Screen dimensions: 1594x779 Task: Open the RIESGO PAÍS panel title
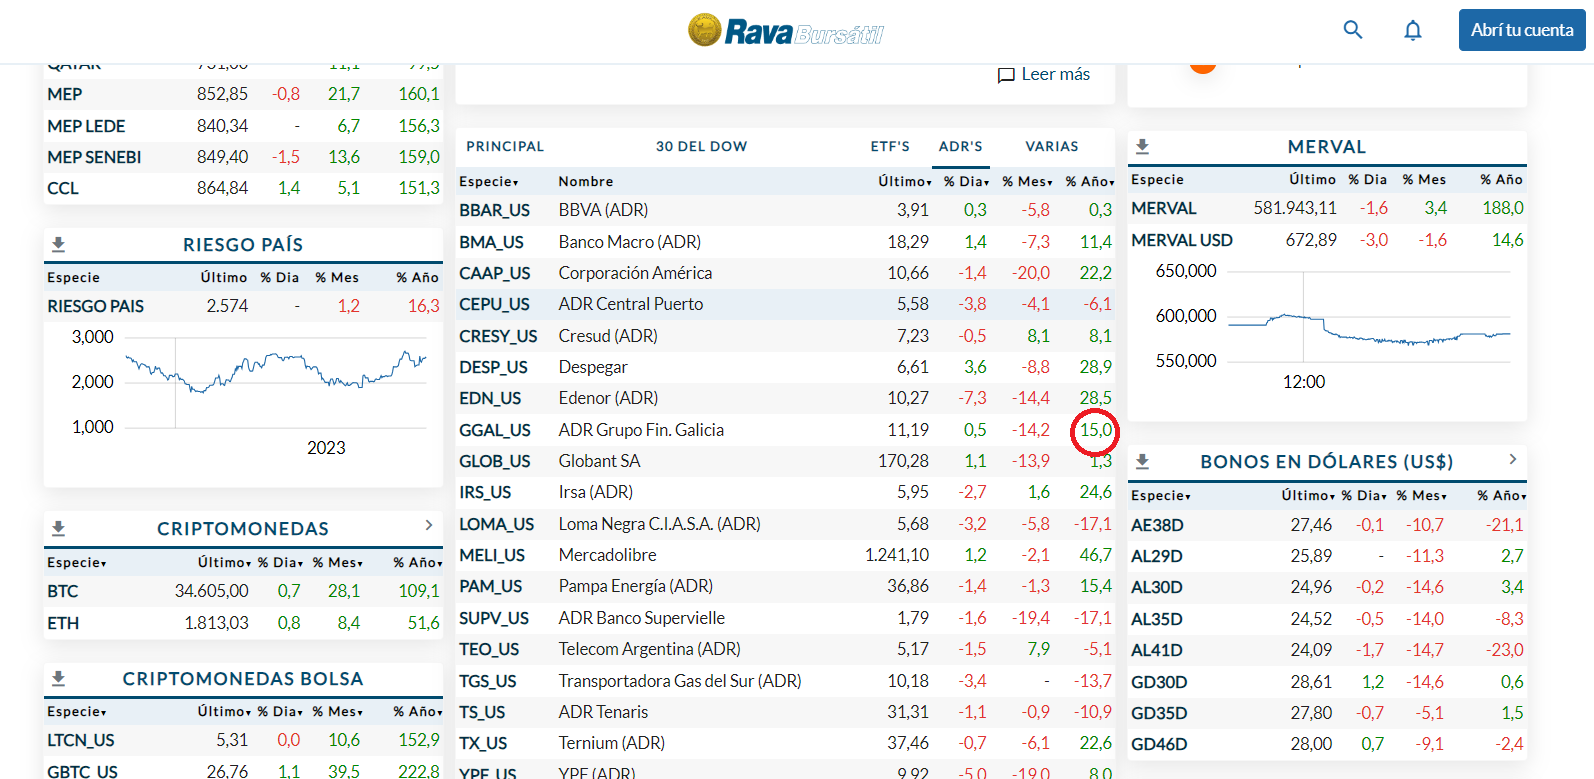click(243, 244)
